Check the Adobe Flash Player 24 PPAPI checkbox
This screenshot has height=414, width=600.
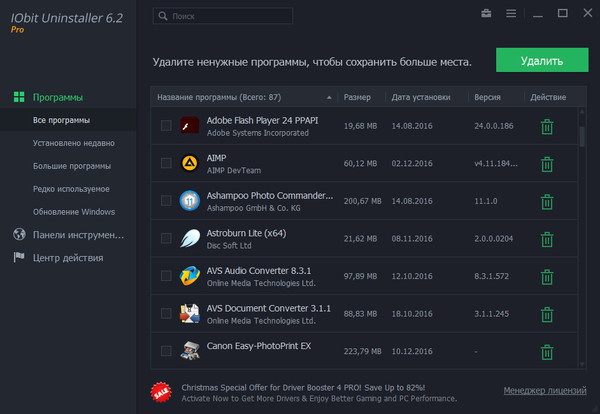click(x=166, y=126)
